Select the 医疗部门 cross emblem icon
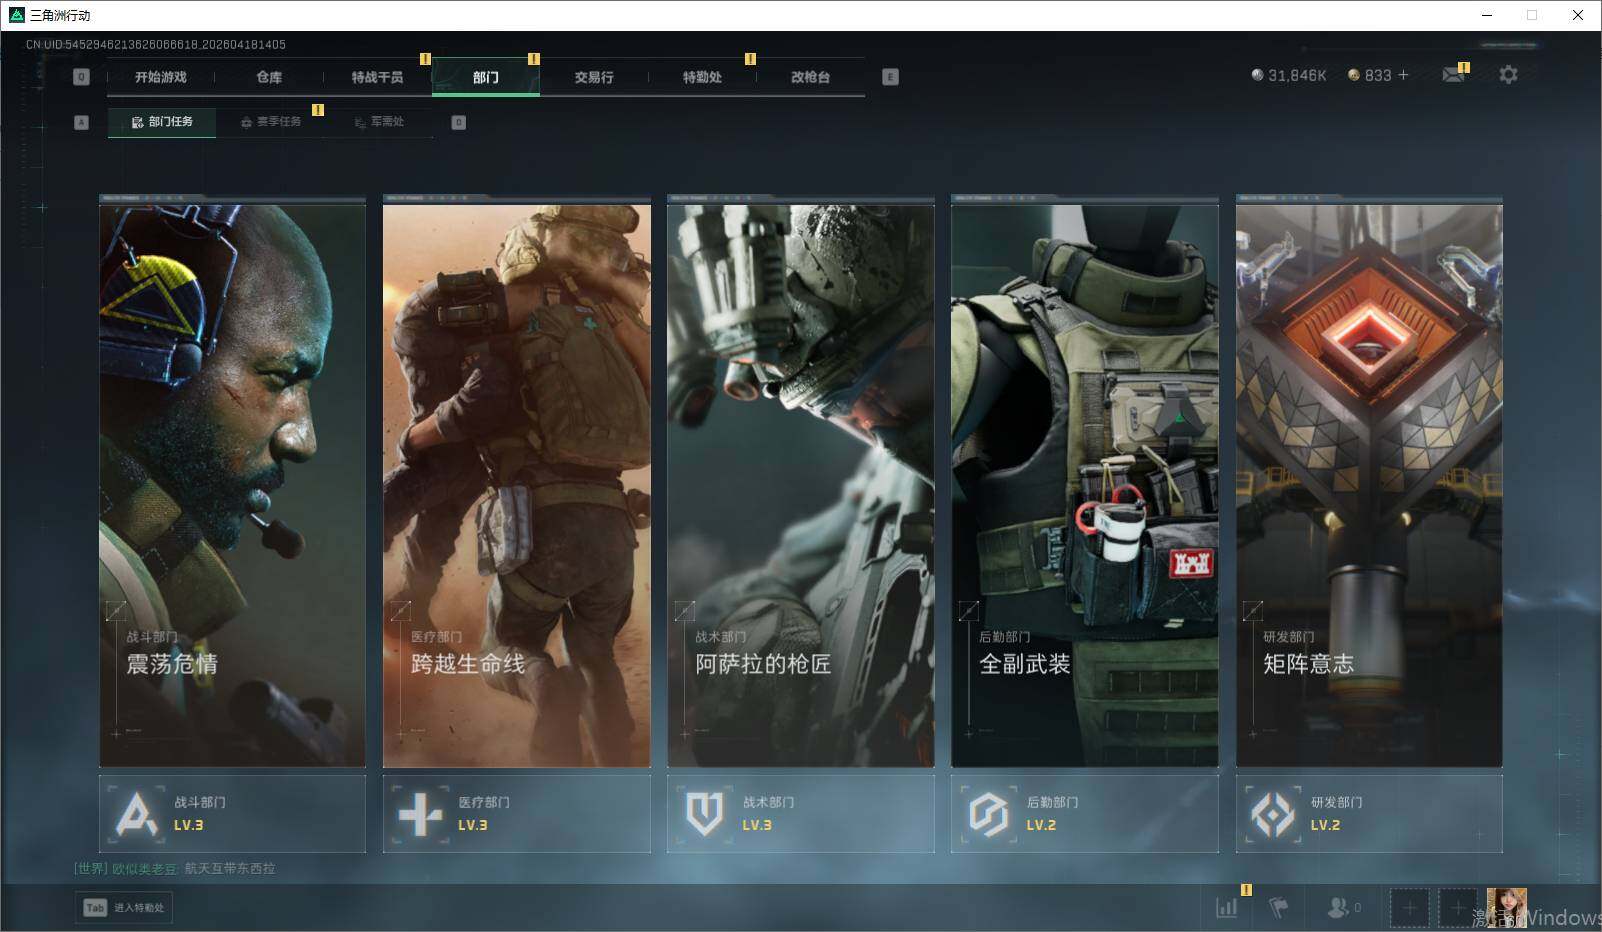Viewport: 1602px width, 932px height. (420, 814)
